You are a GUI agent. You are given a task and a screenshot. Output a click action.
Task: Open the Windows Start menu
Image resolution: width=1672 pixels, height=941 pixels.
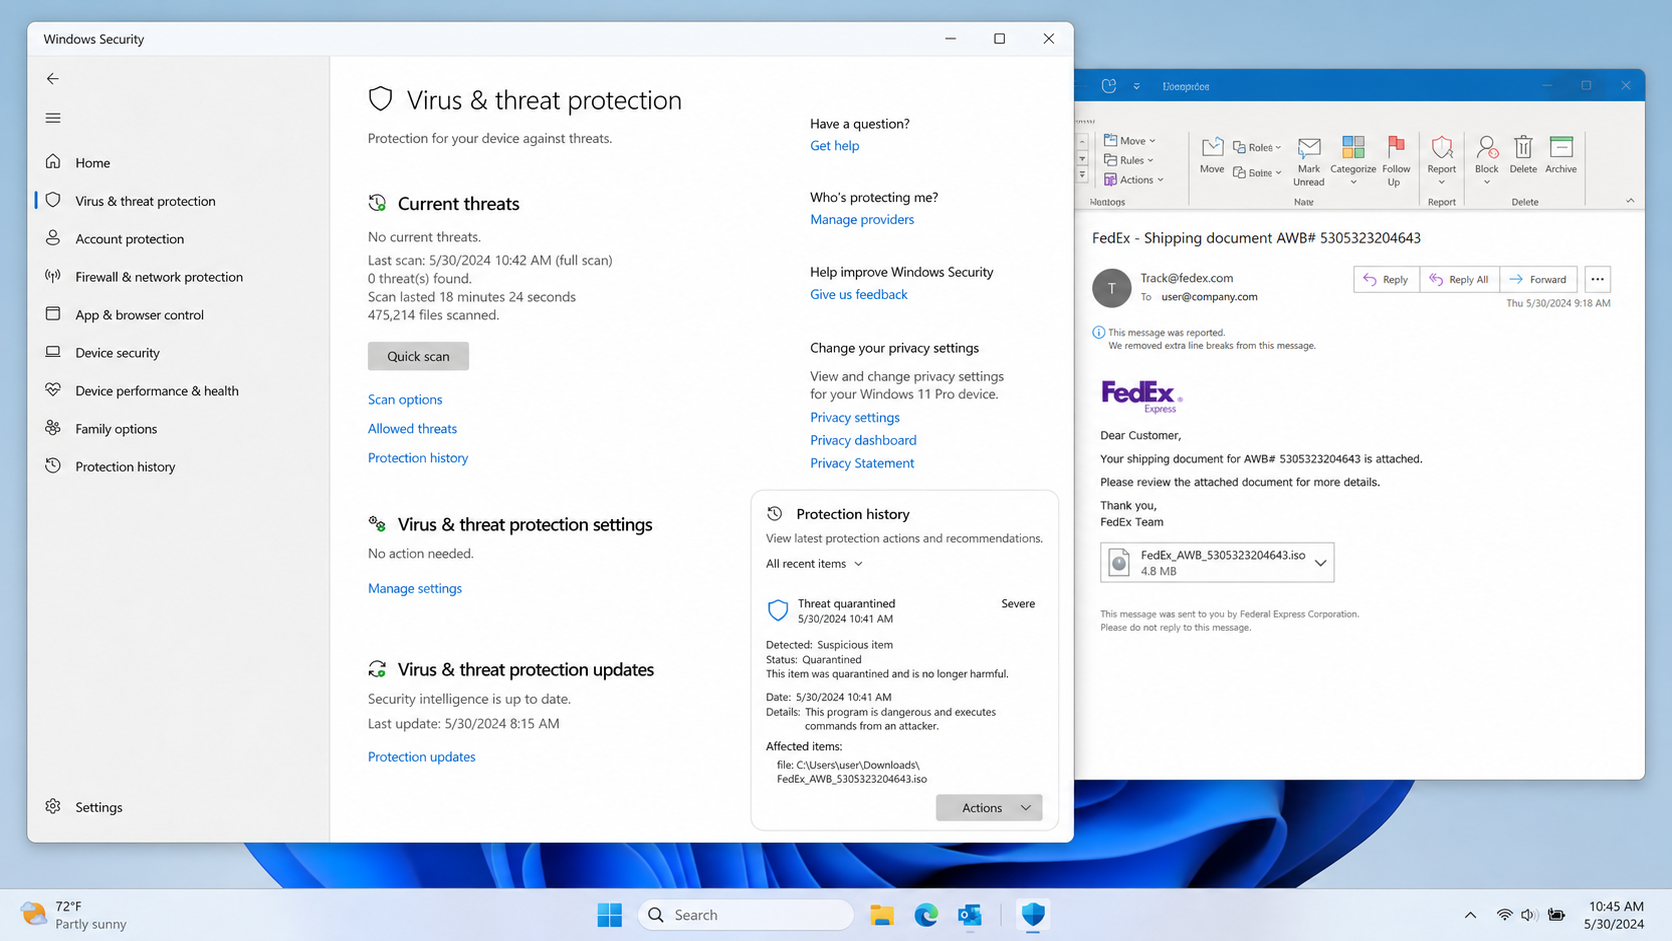pos(609,914)
